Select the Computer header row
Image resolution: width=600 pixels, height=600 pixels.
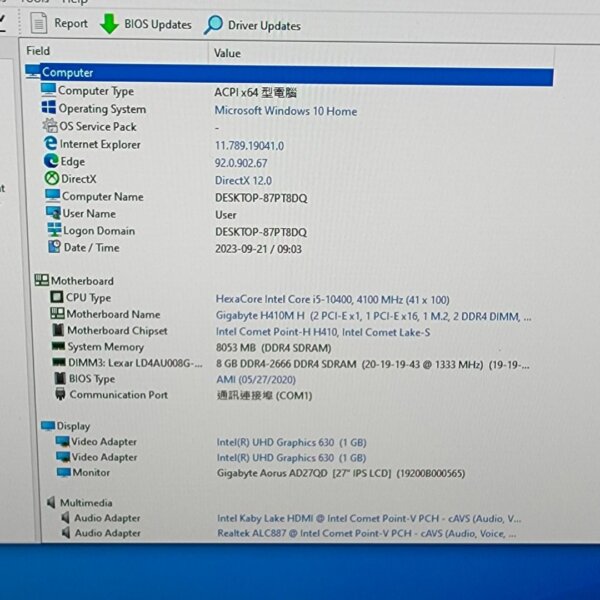coord(289,73)
